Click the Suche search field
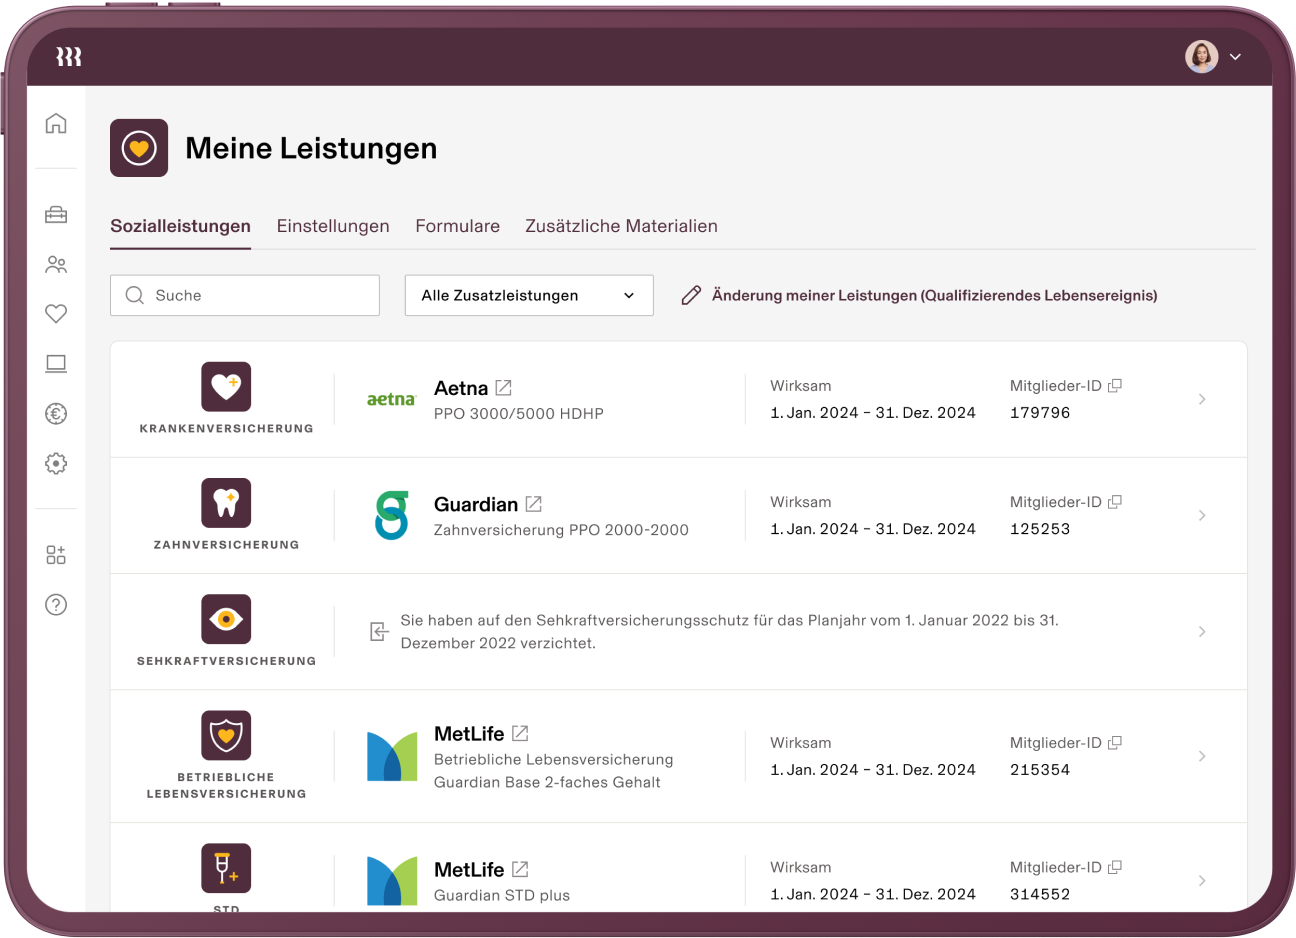Screen dimensions: 1296x938 pyautogui.click(x=245, y=296)
